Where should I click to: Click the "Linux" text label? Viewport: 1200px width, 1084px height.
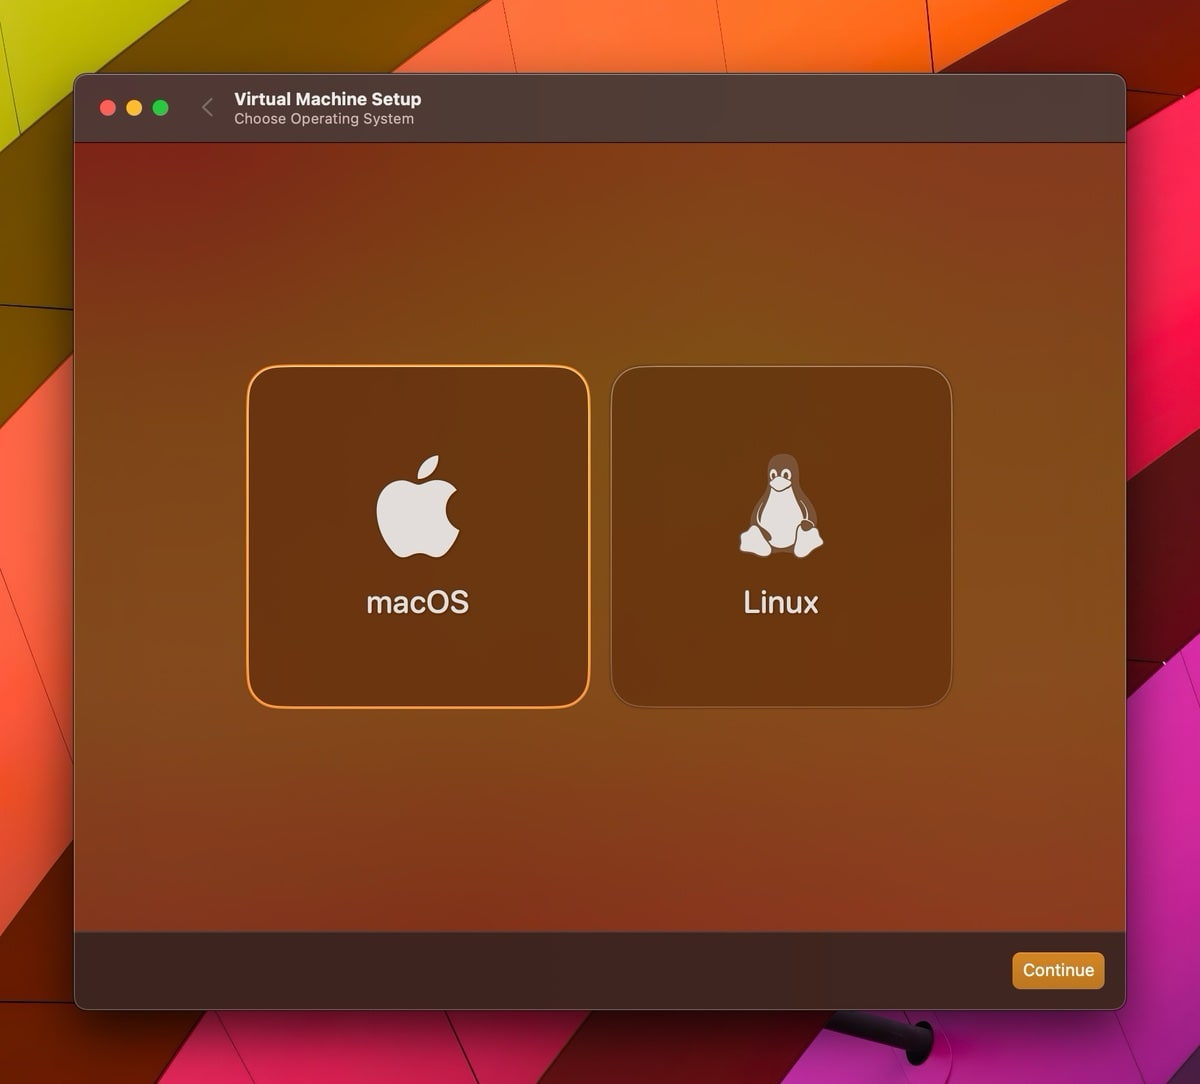(x=781, y=602)
